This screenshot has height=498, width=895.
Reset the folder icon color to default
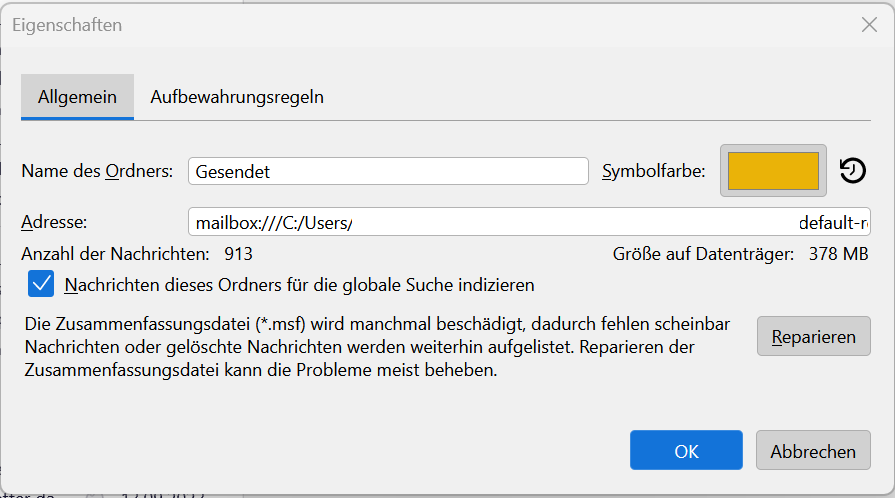(852, 171)
